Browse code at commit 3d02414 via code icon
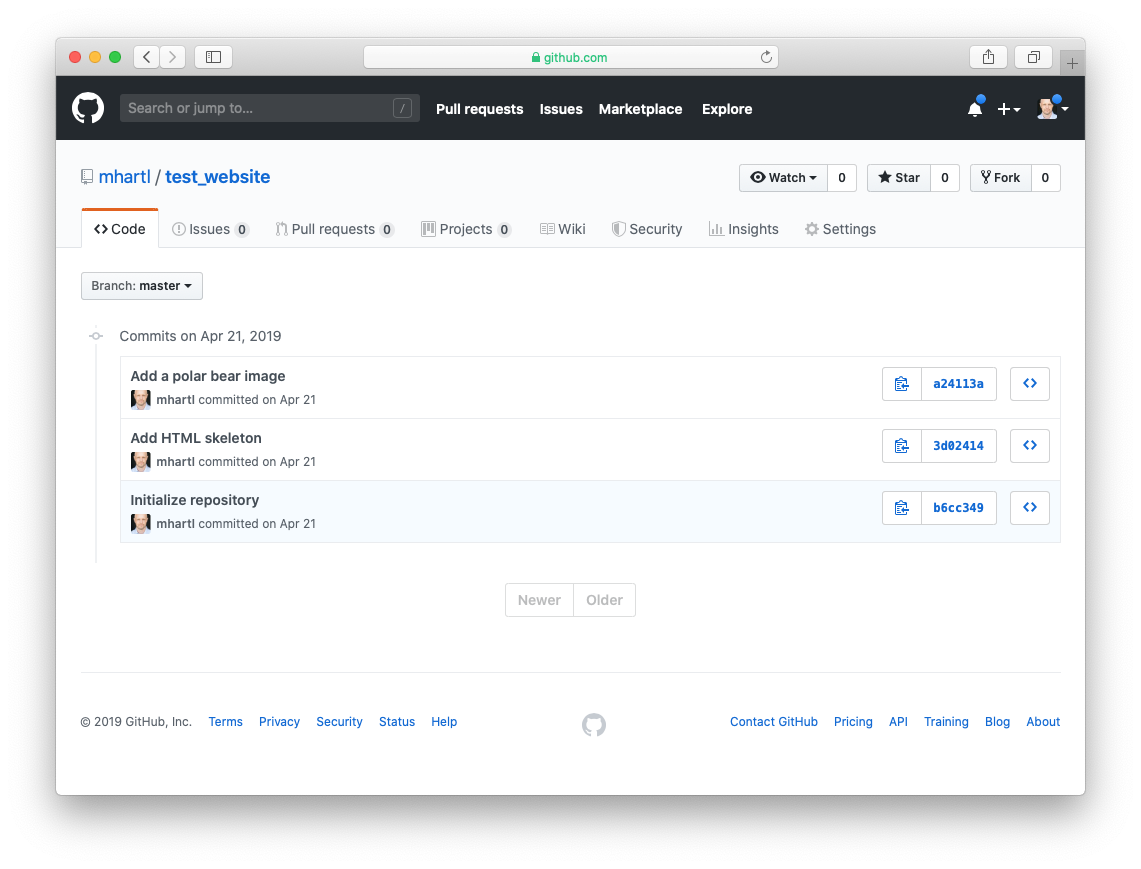This screenshot has width=1141, height=869. coord(1029,445)
